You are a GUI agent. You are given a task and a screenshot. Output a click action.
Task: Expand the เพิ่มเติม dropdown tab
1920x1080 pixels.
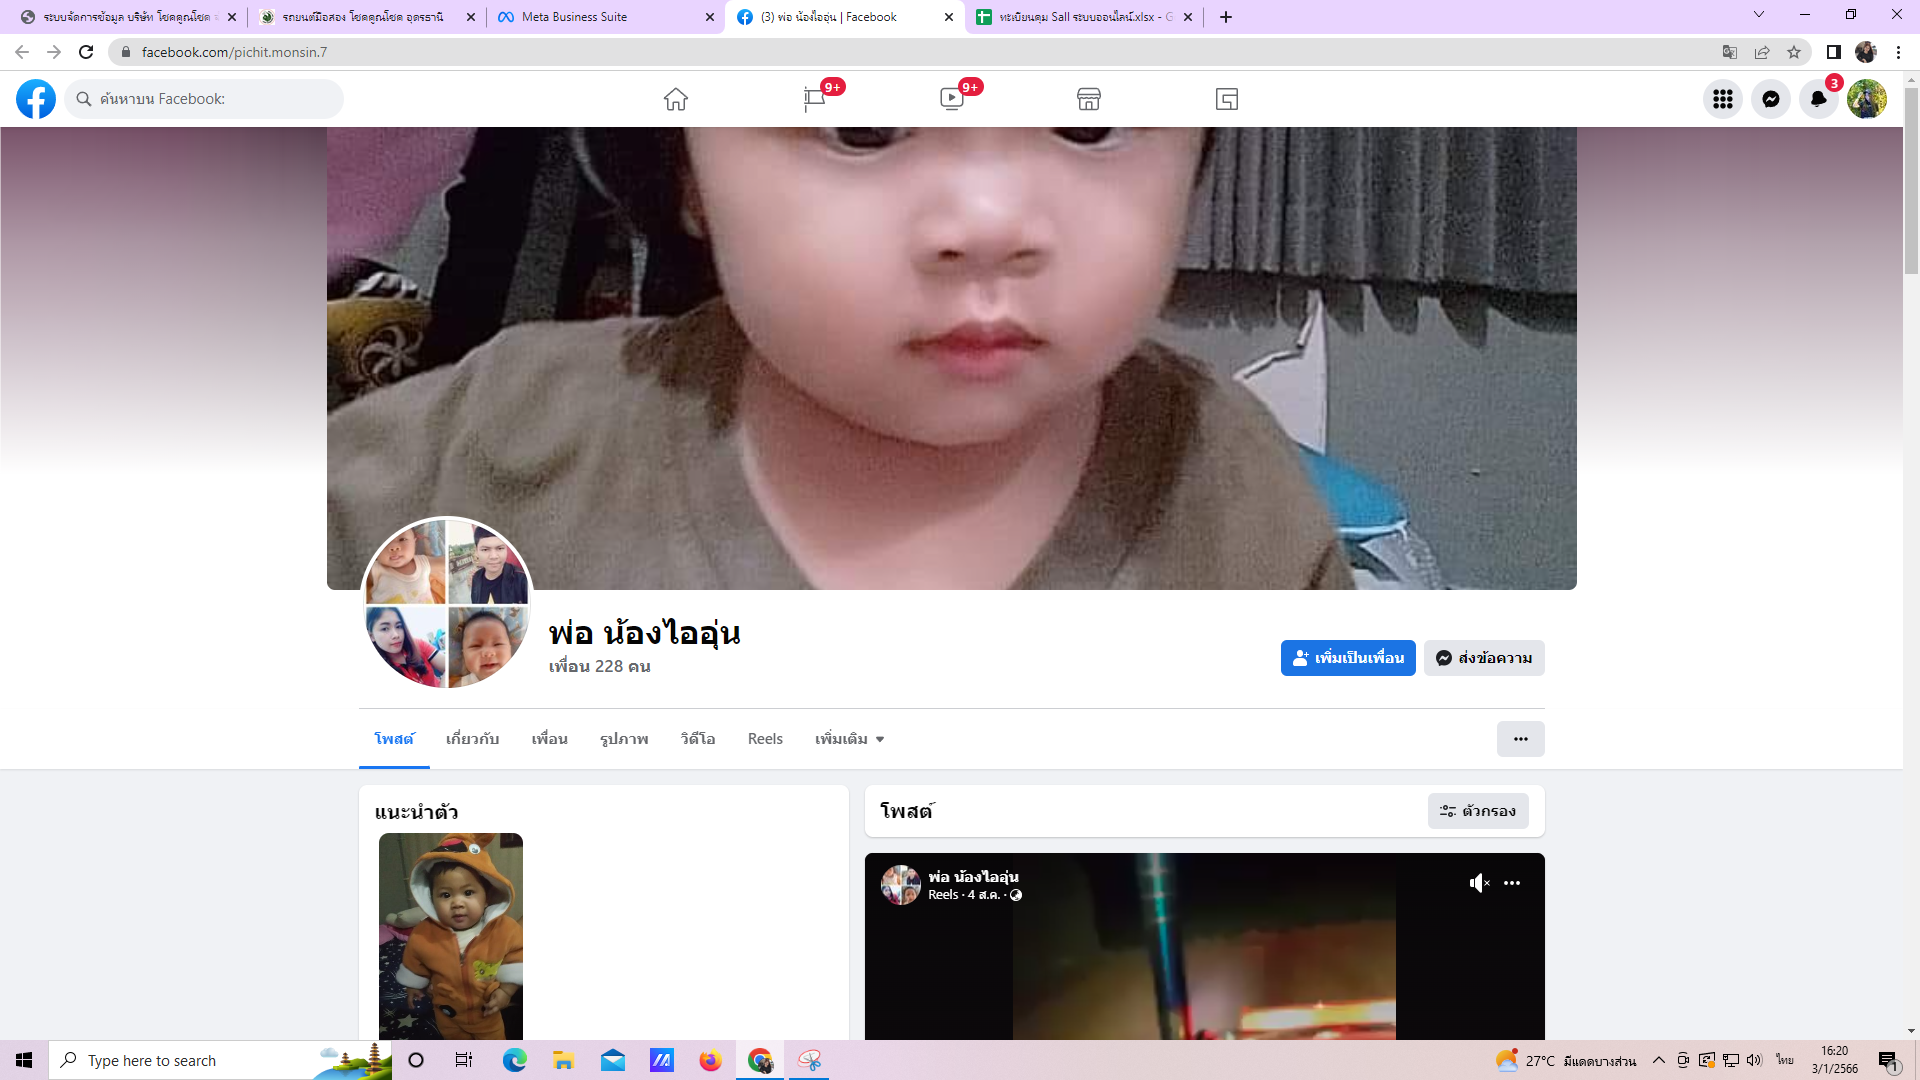[x=849, y=739]
